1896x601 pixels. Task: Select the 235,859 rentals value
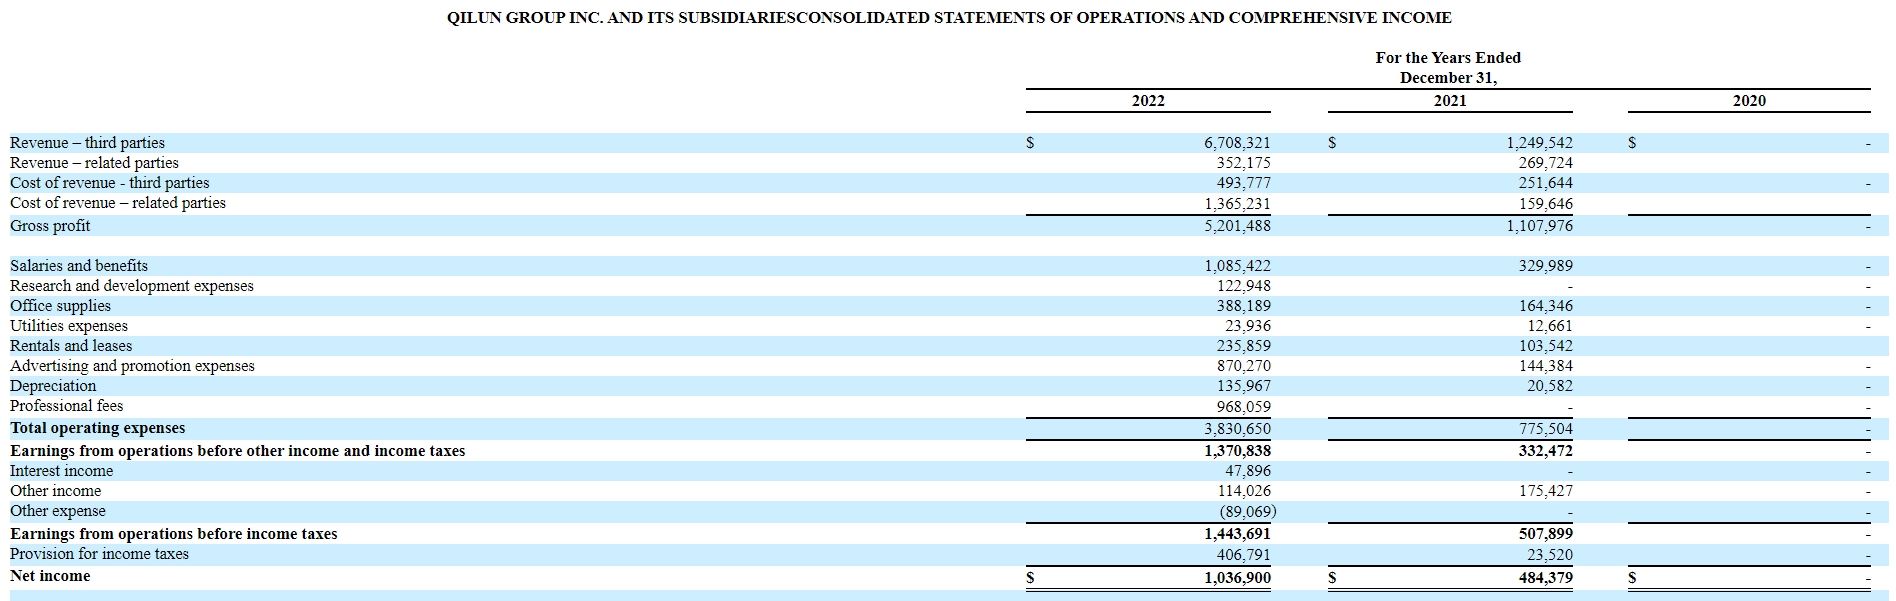click(1243, 346)
